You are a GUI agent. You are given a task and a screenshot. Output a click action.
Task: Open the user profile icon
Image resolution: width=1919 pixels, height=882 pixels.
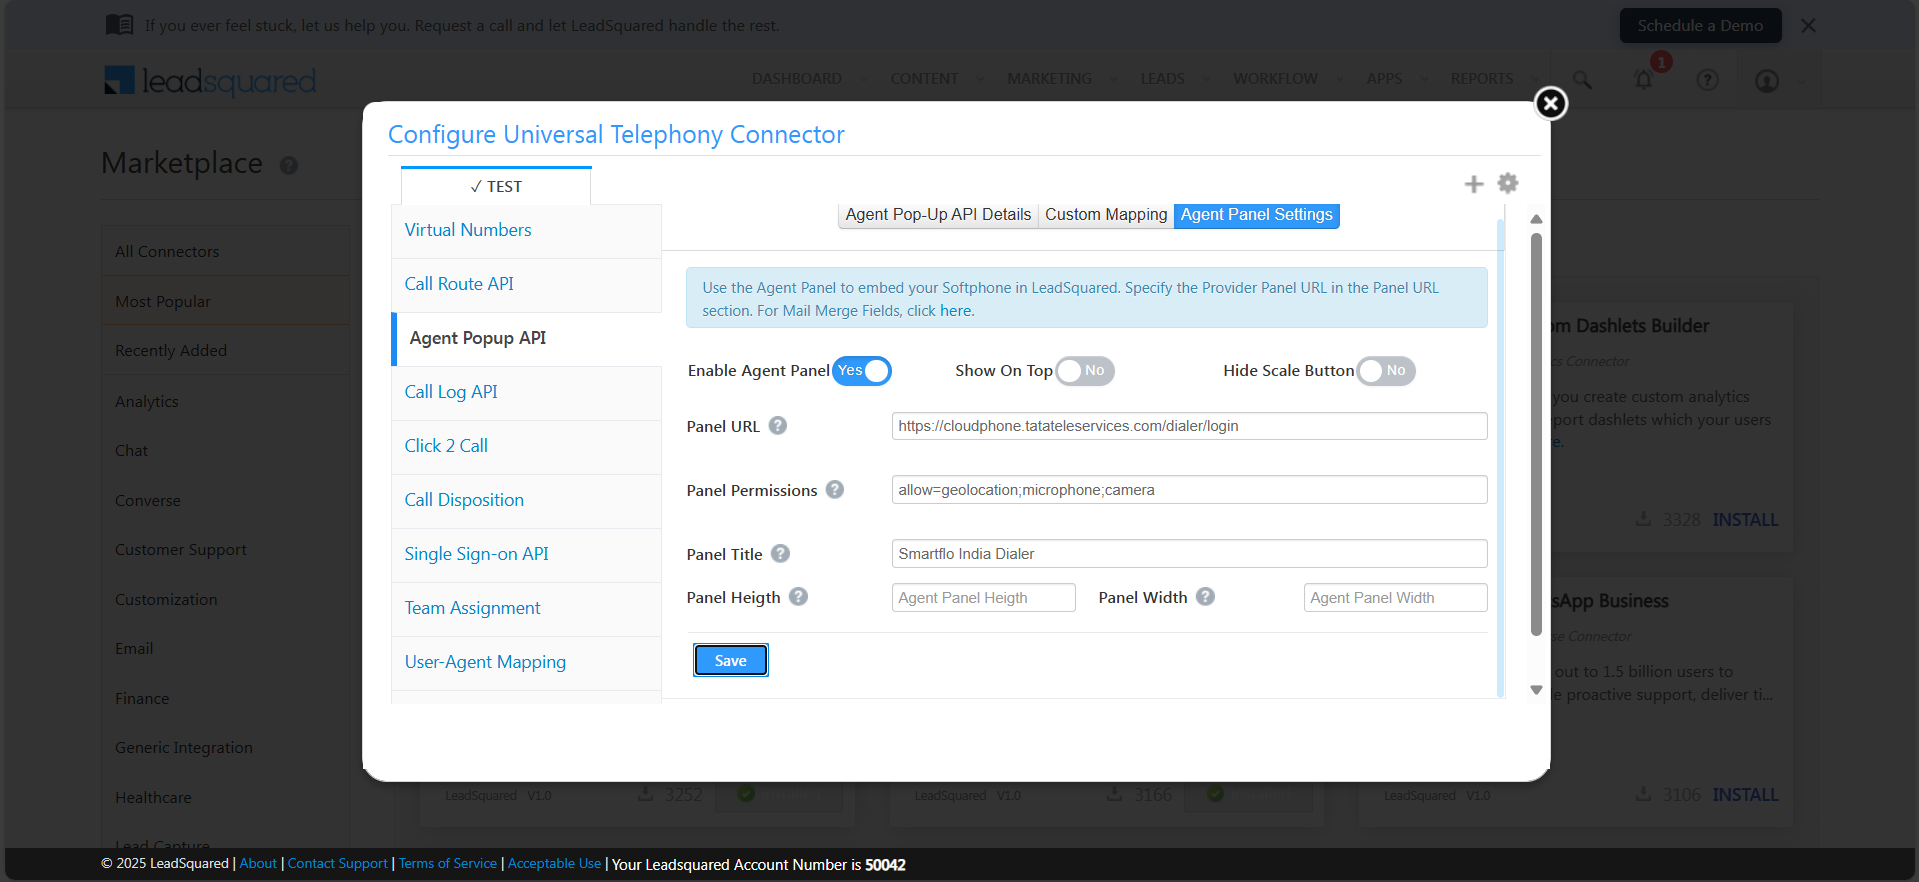(1767, 81)
